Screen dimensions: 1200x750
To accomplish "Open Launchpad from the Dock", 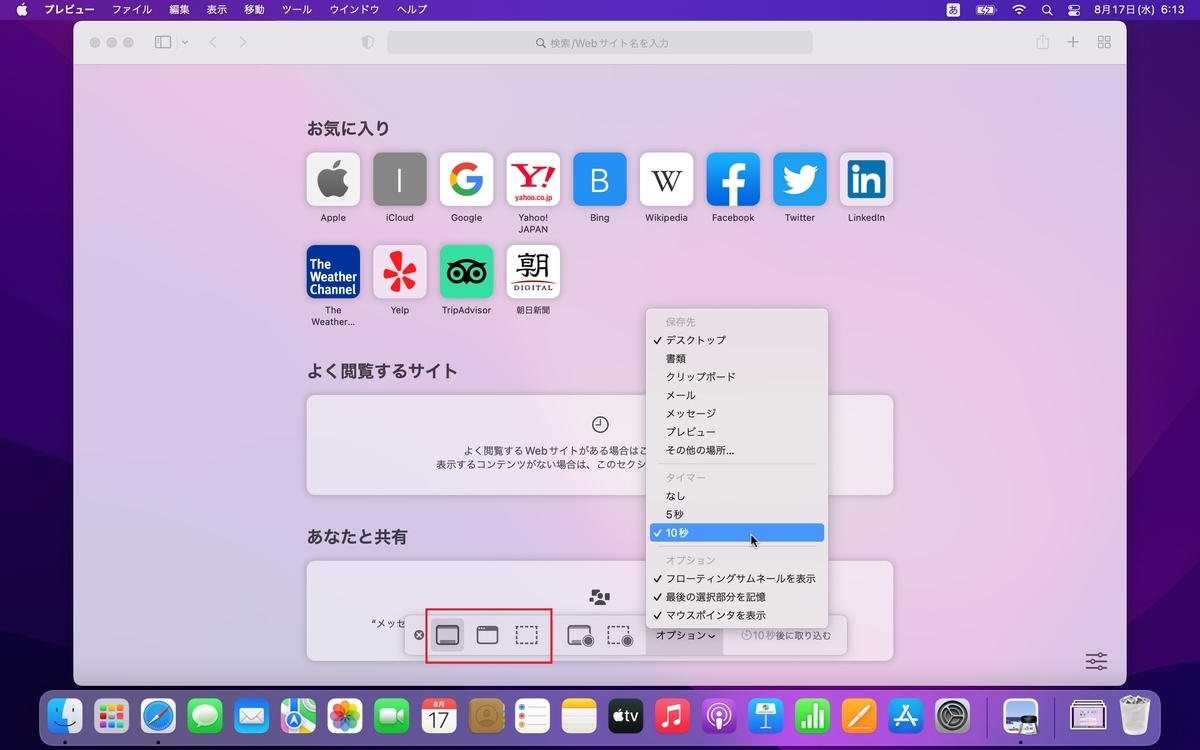I will [112, 716].
